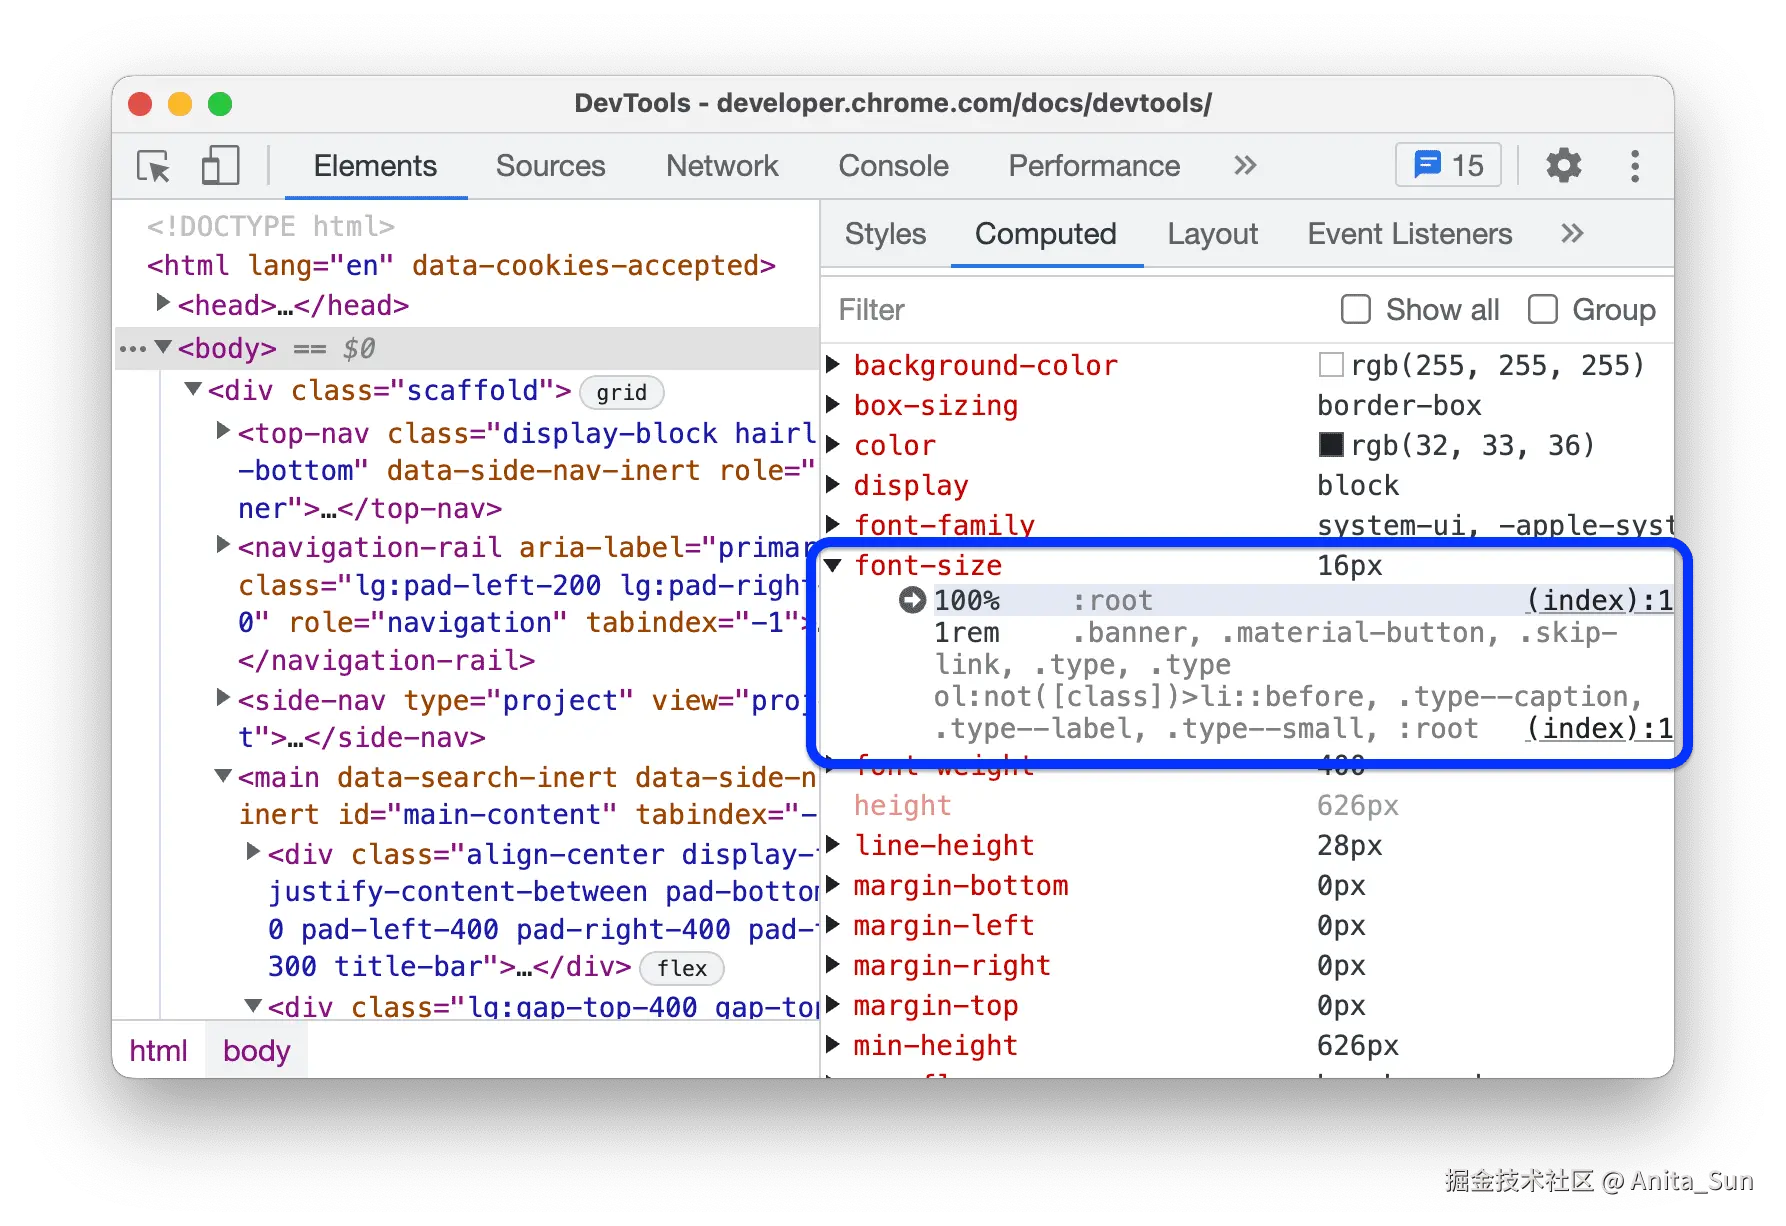1786x1226 pixels.
Task: Expand the margin-left property
Action: click(833, 925)
